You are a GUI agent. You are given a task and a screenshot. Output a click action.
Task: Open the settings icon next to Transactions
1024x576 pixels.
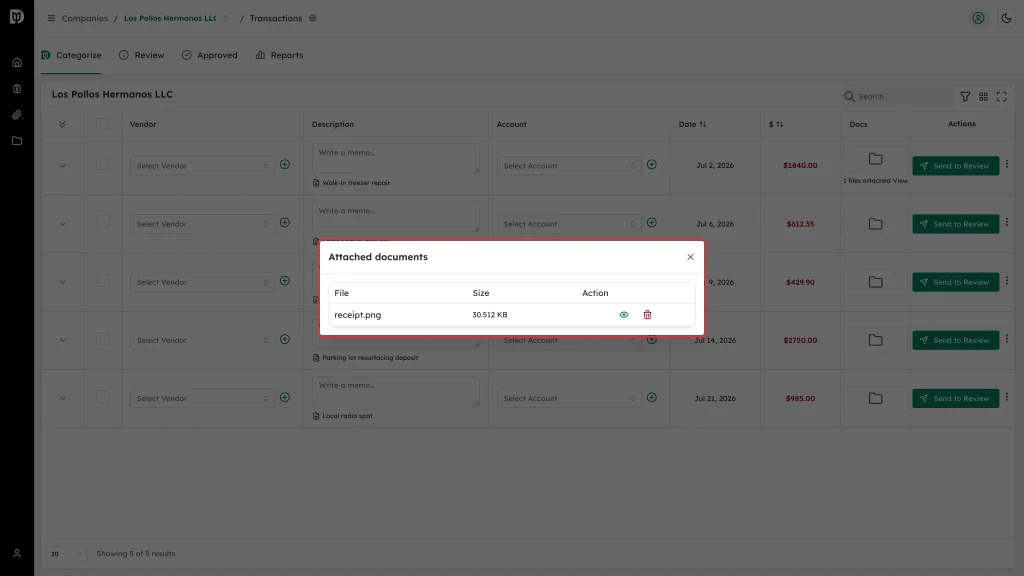313,18
